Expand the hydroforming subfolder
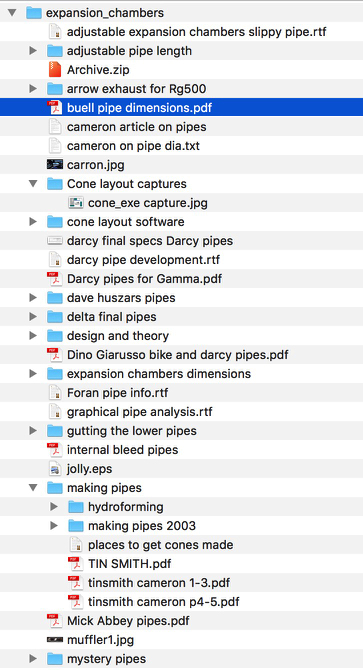363x670 pixels. click(54, 507)
